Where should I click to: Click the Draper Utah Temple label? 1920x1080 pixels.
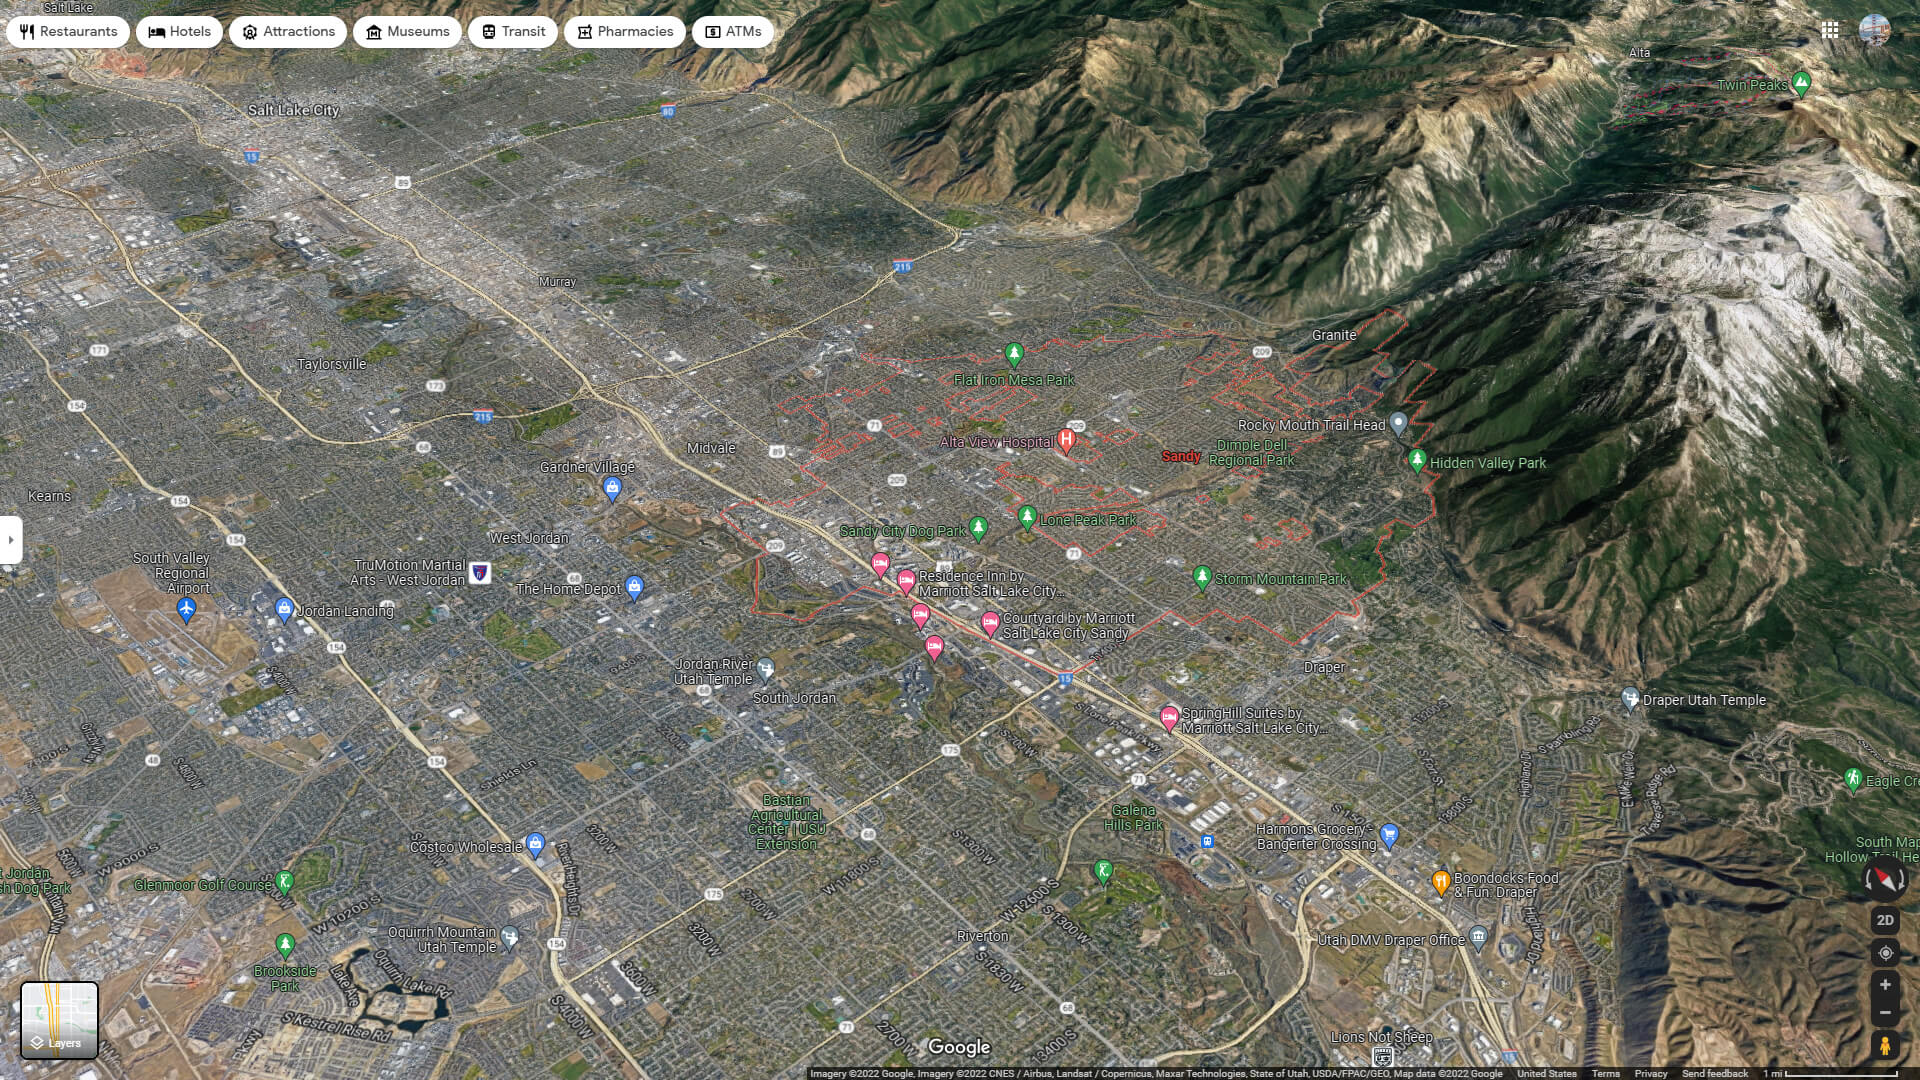pyautogui.click(x=1705, y=700)
